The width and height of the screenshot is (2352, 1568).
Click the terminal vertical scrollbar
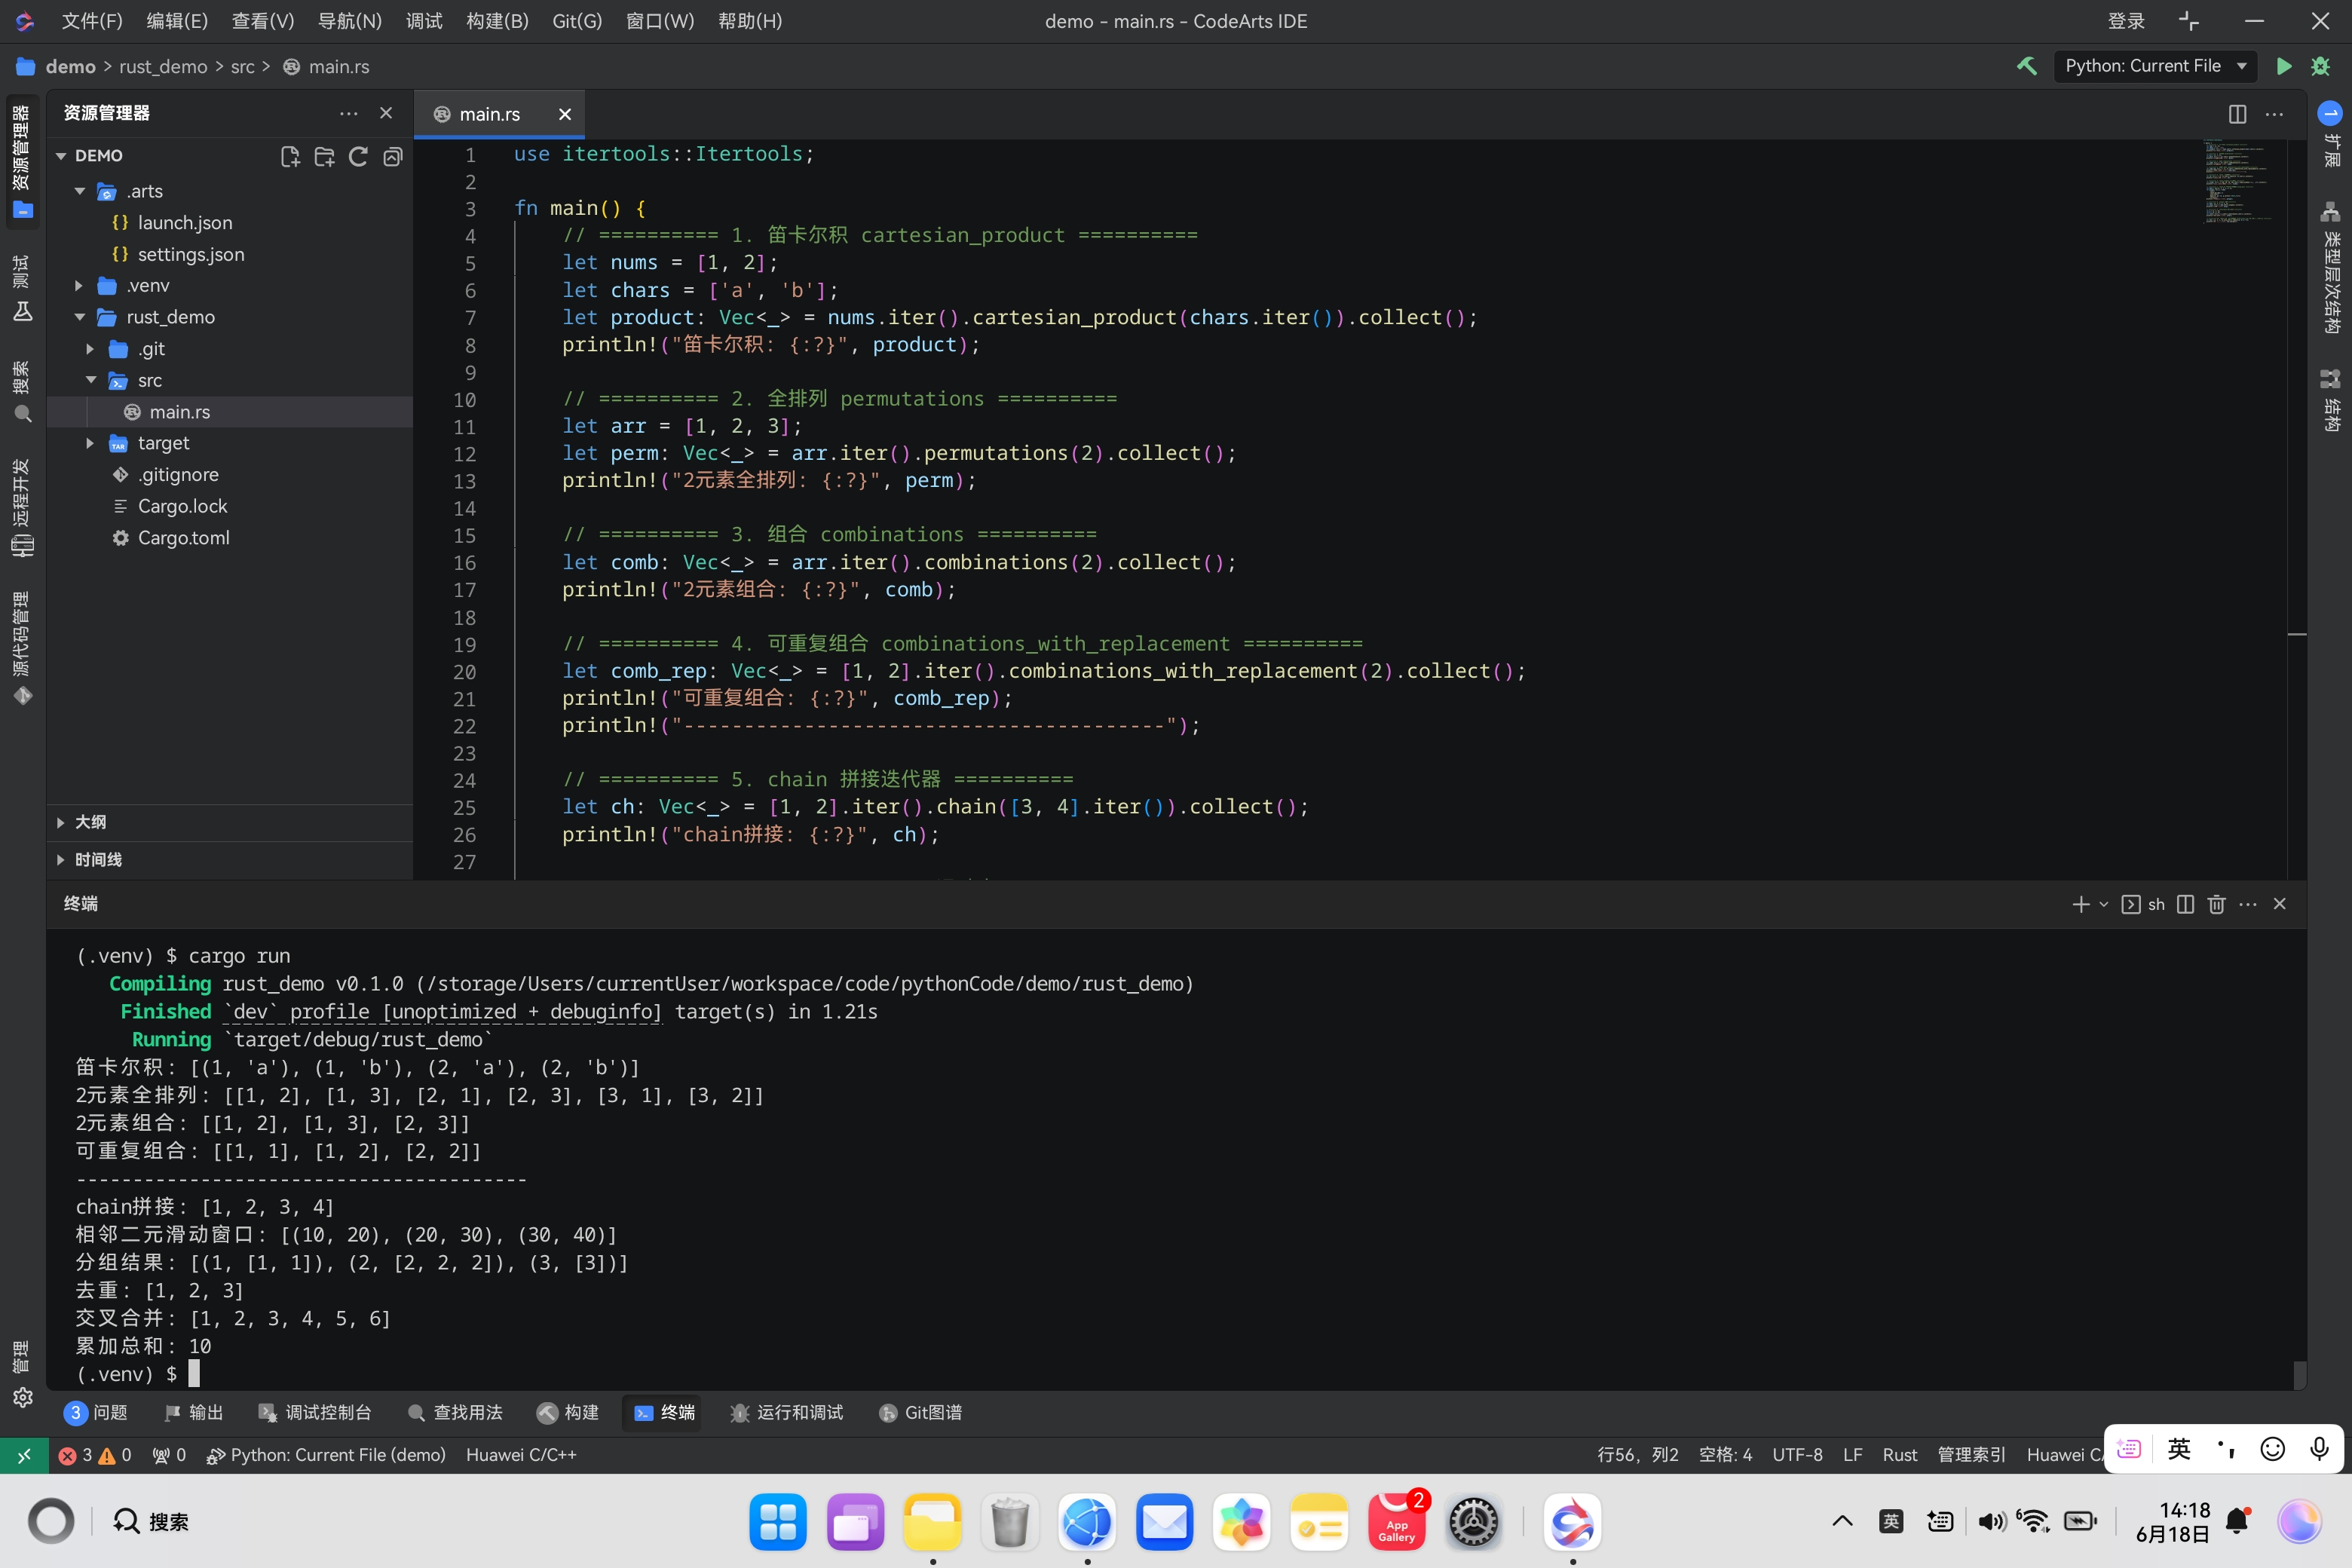(x=2299, y=1375)
